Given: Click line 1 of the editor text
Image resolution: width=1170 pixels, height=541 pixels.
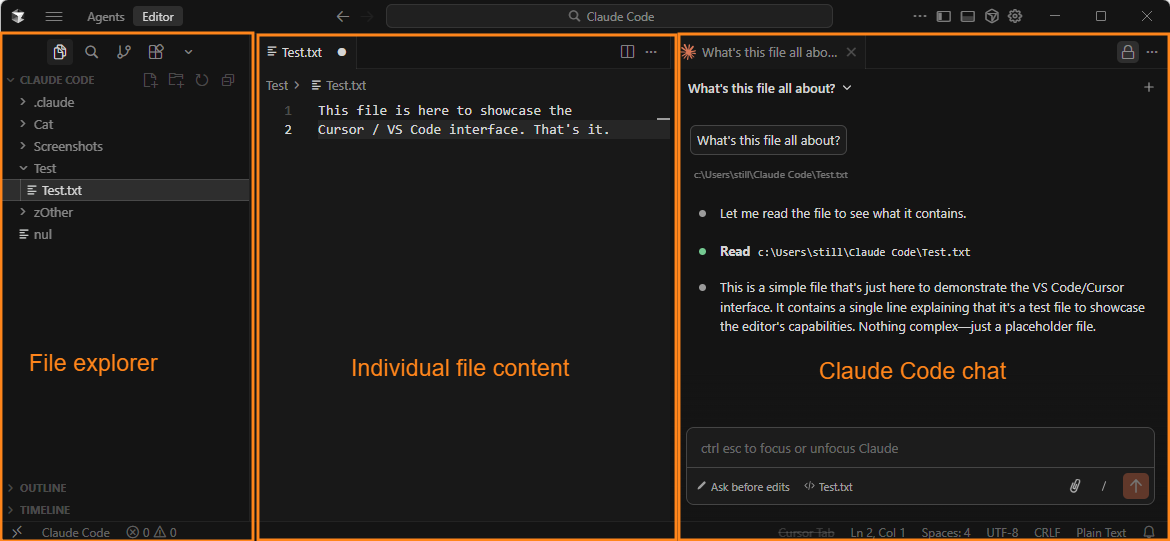Looking at the screenshot, I should pyautogui.click(x=445, y=110).
